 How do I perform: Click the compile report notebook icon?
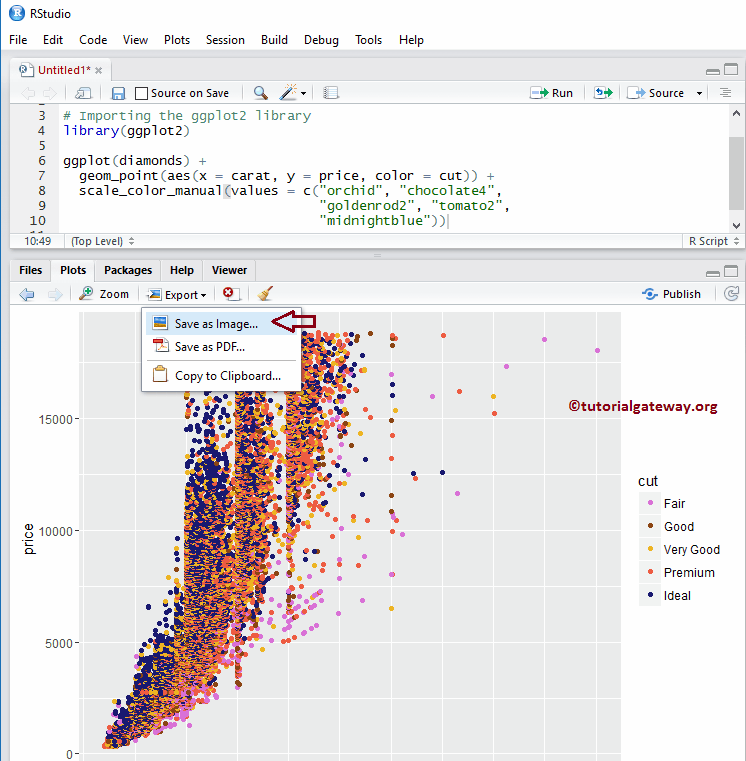[331, 93]
